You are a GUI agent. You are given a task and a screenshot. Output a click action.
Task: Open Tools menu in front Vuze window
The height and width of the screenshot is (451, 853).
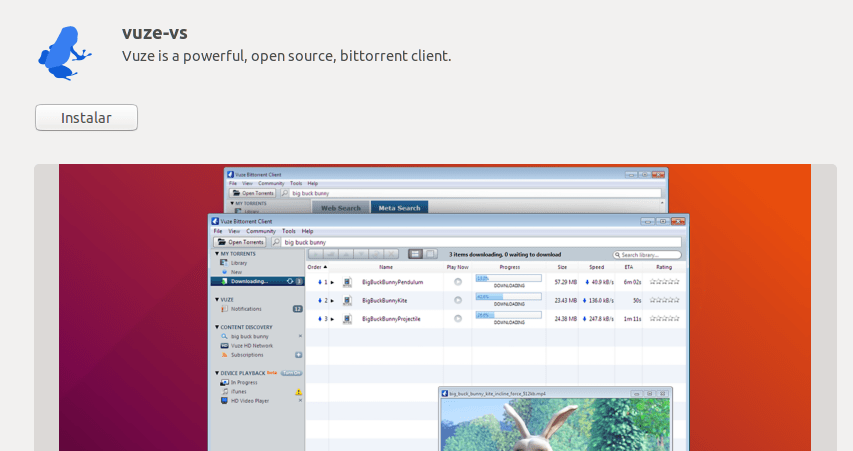click(288, 231)
